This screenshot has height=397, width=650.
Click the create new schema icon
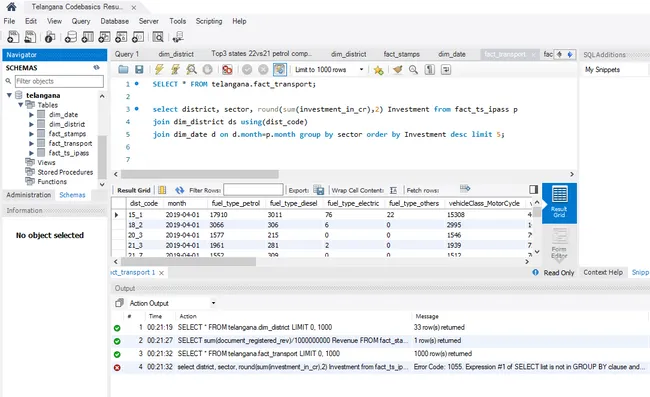click(70, 37)
